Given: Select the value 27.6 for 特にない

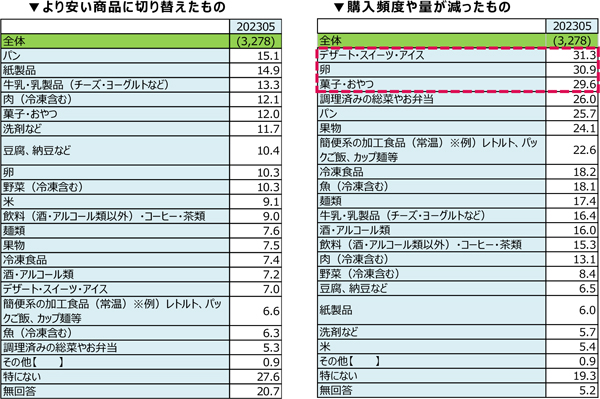Looking at the screenshot, I should click(268, 377).
